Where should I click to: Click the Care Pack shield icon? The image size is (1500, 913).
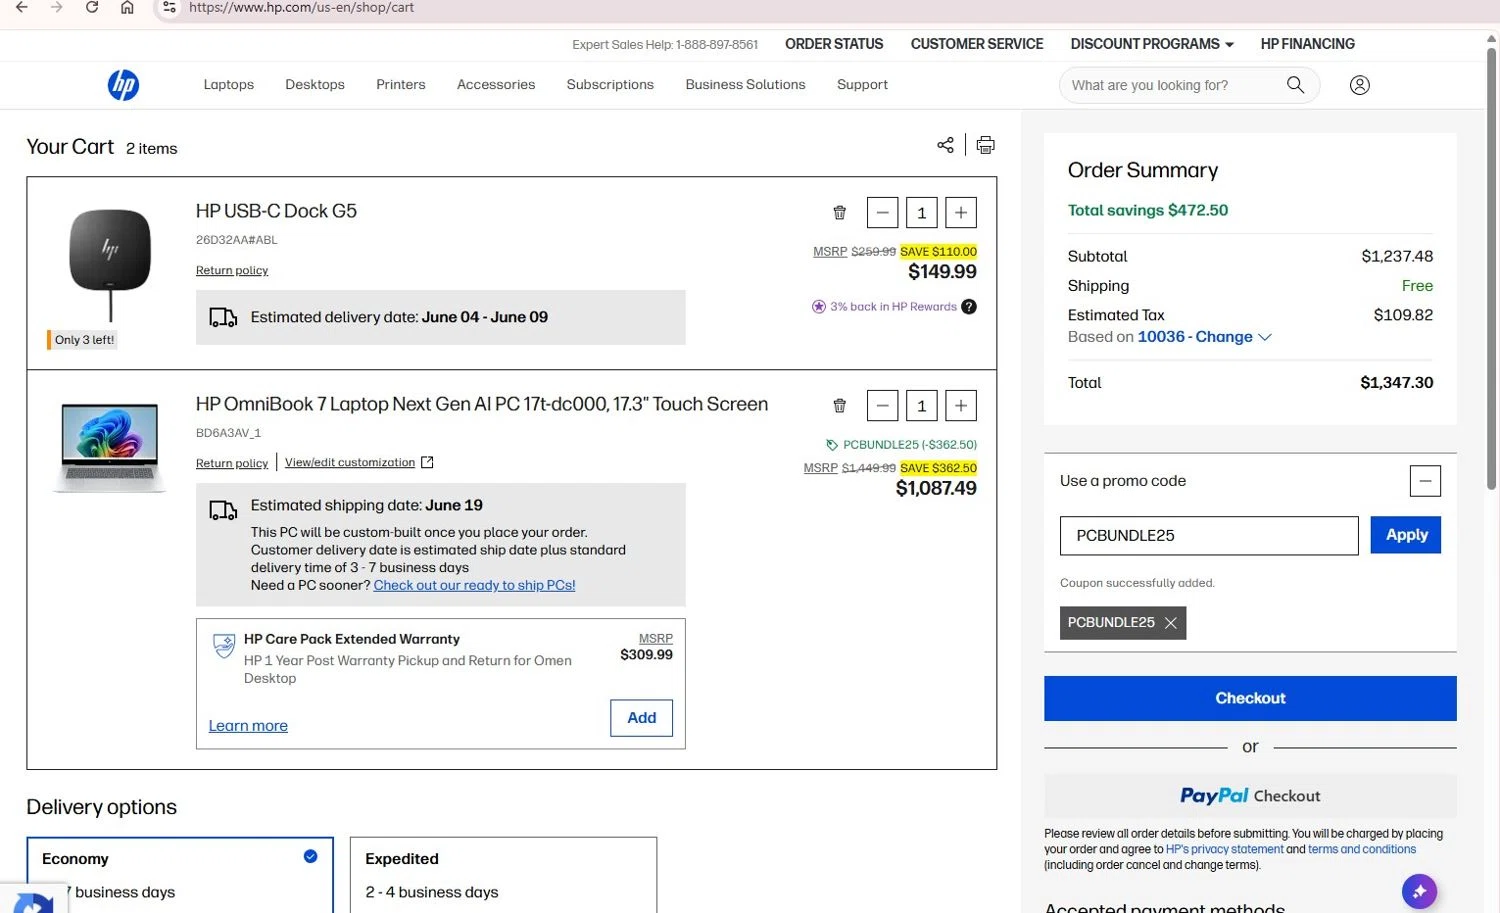tap(224, 645)
